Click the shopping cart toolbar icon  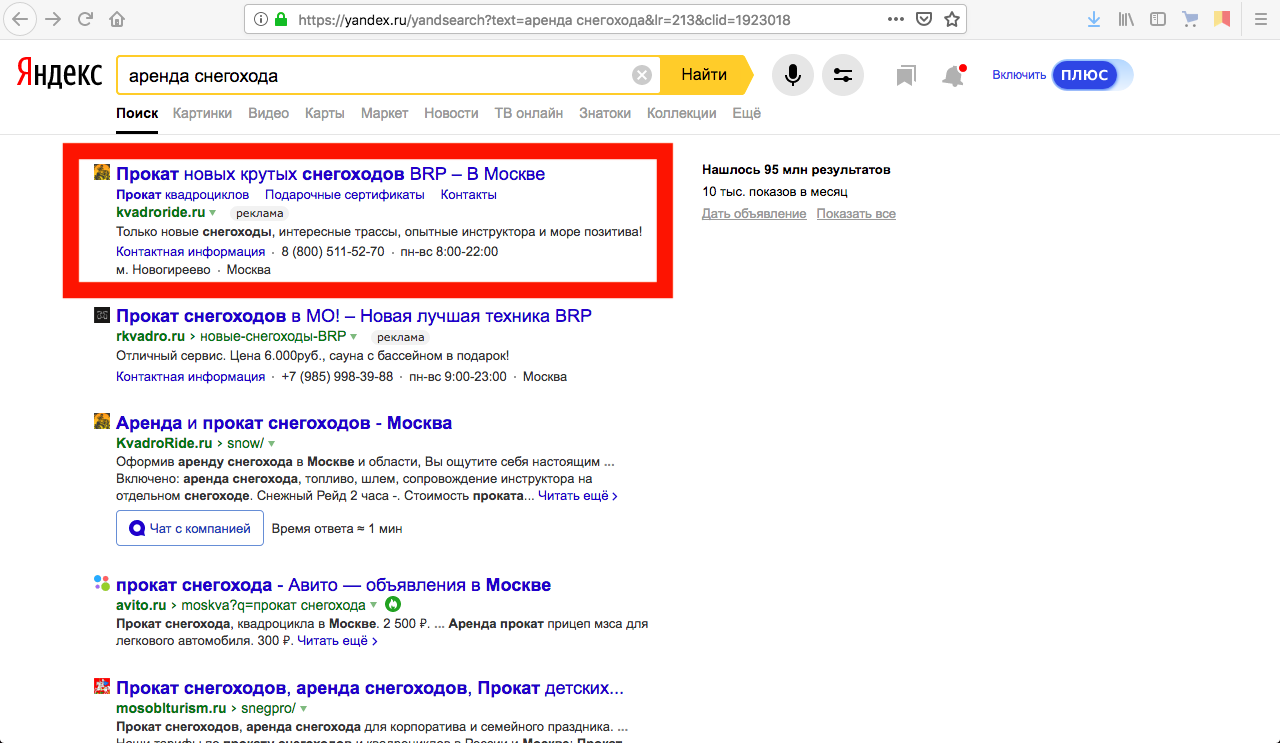pyautogui.click(x=1190, y=19)
